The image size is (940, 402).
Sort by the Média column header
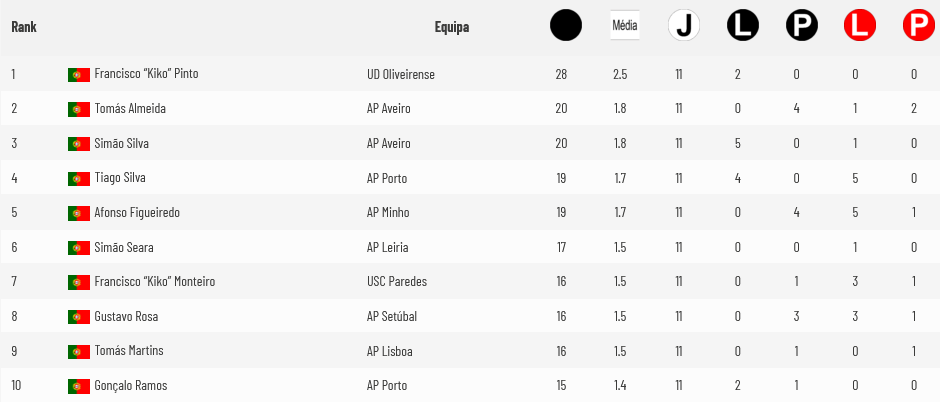click(x=625, y=26)
